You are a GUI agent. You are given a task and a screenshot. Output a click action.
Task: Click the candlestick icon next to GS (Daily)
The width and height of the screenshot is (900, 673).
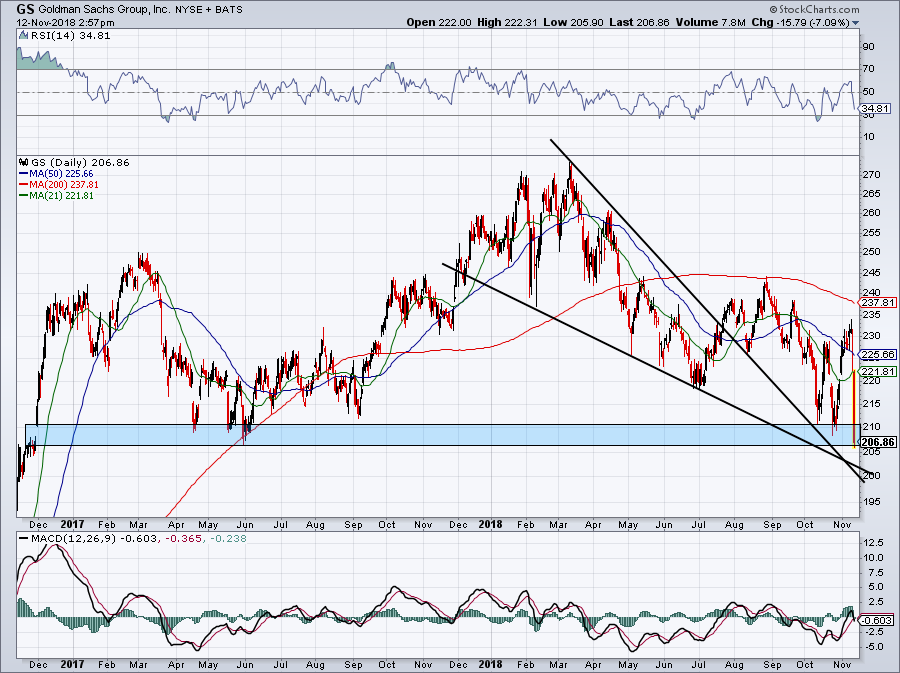click(24, 162)
